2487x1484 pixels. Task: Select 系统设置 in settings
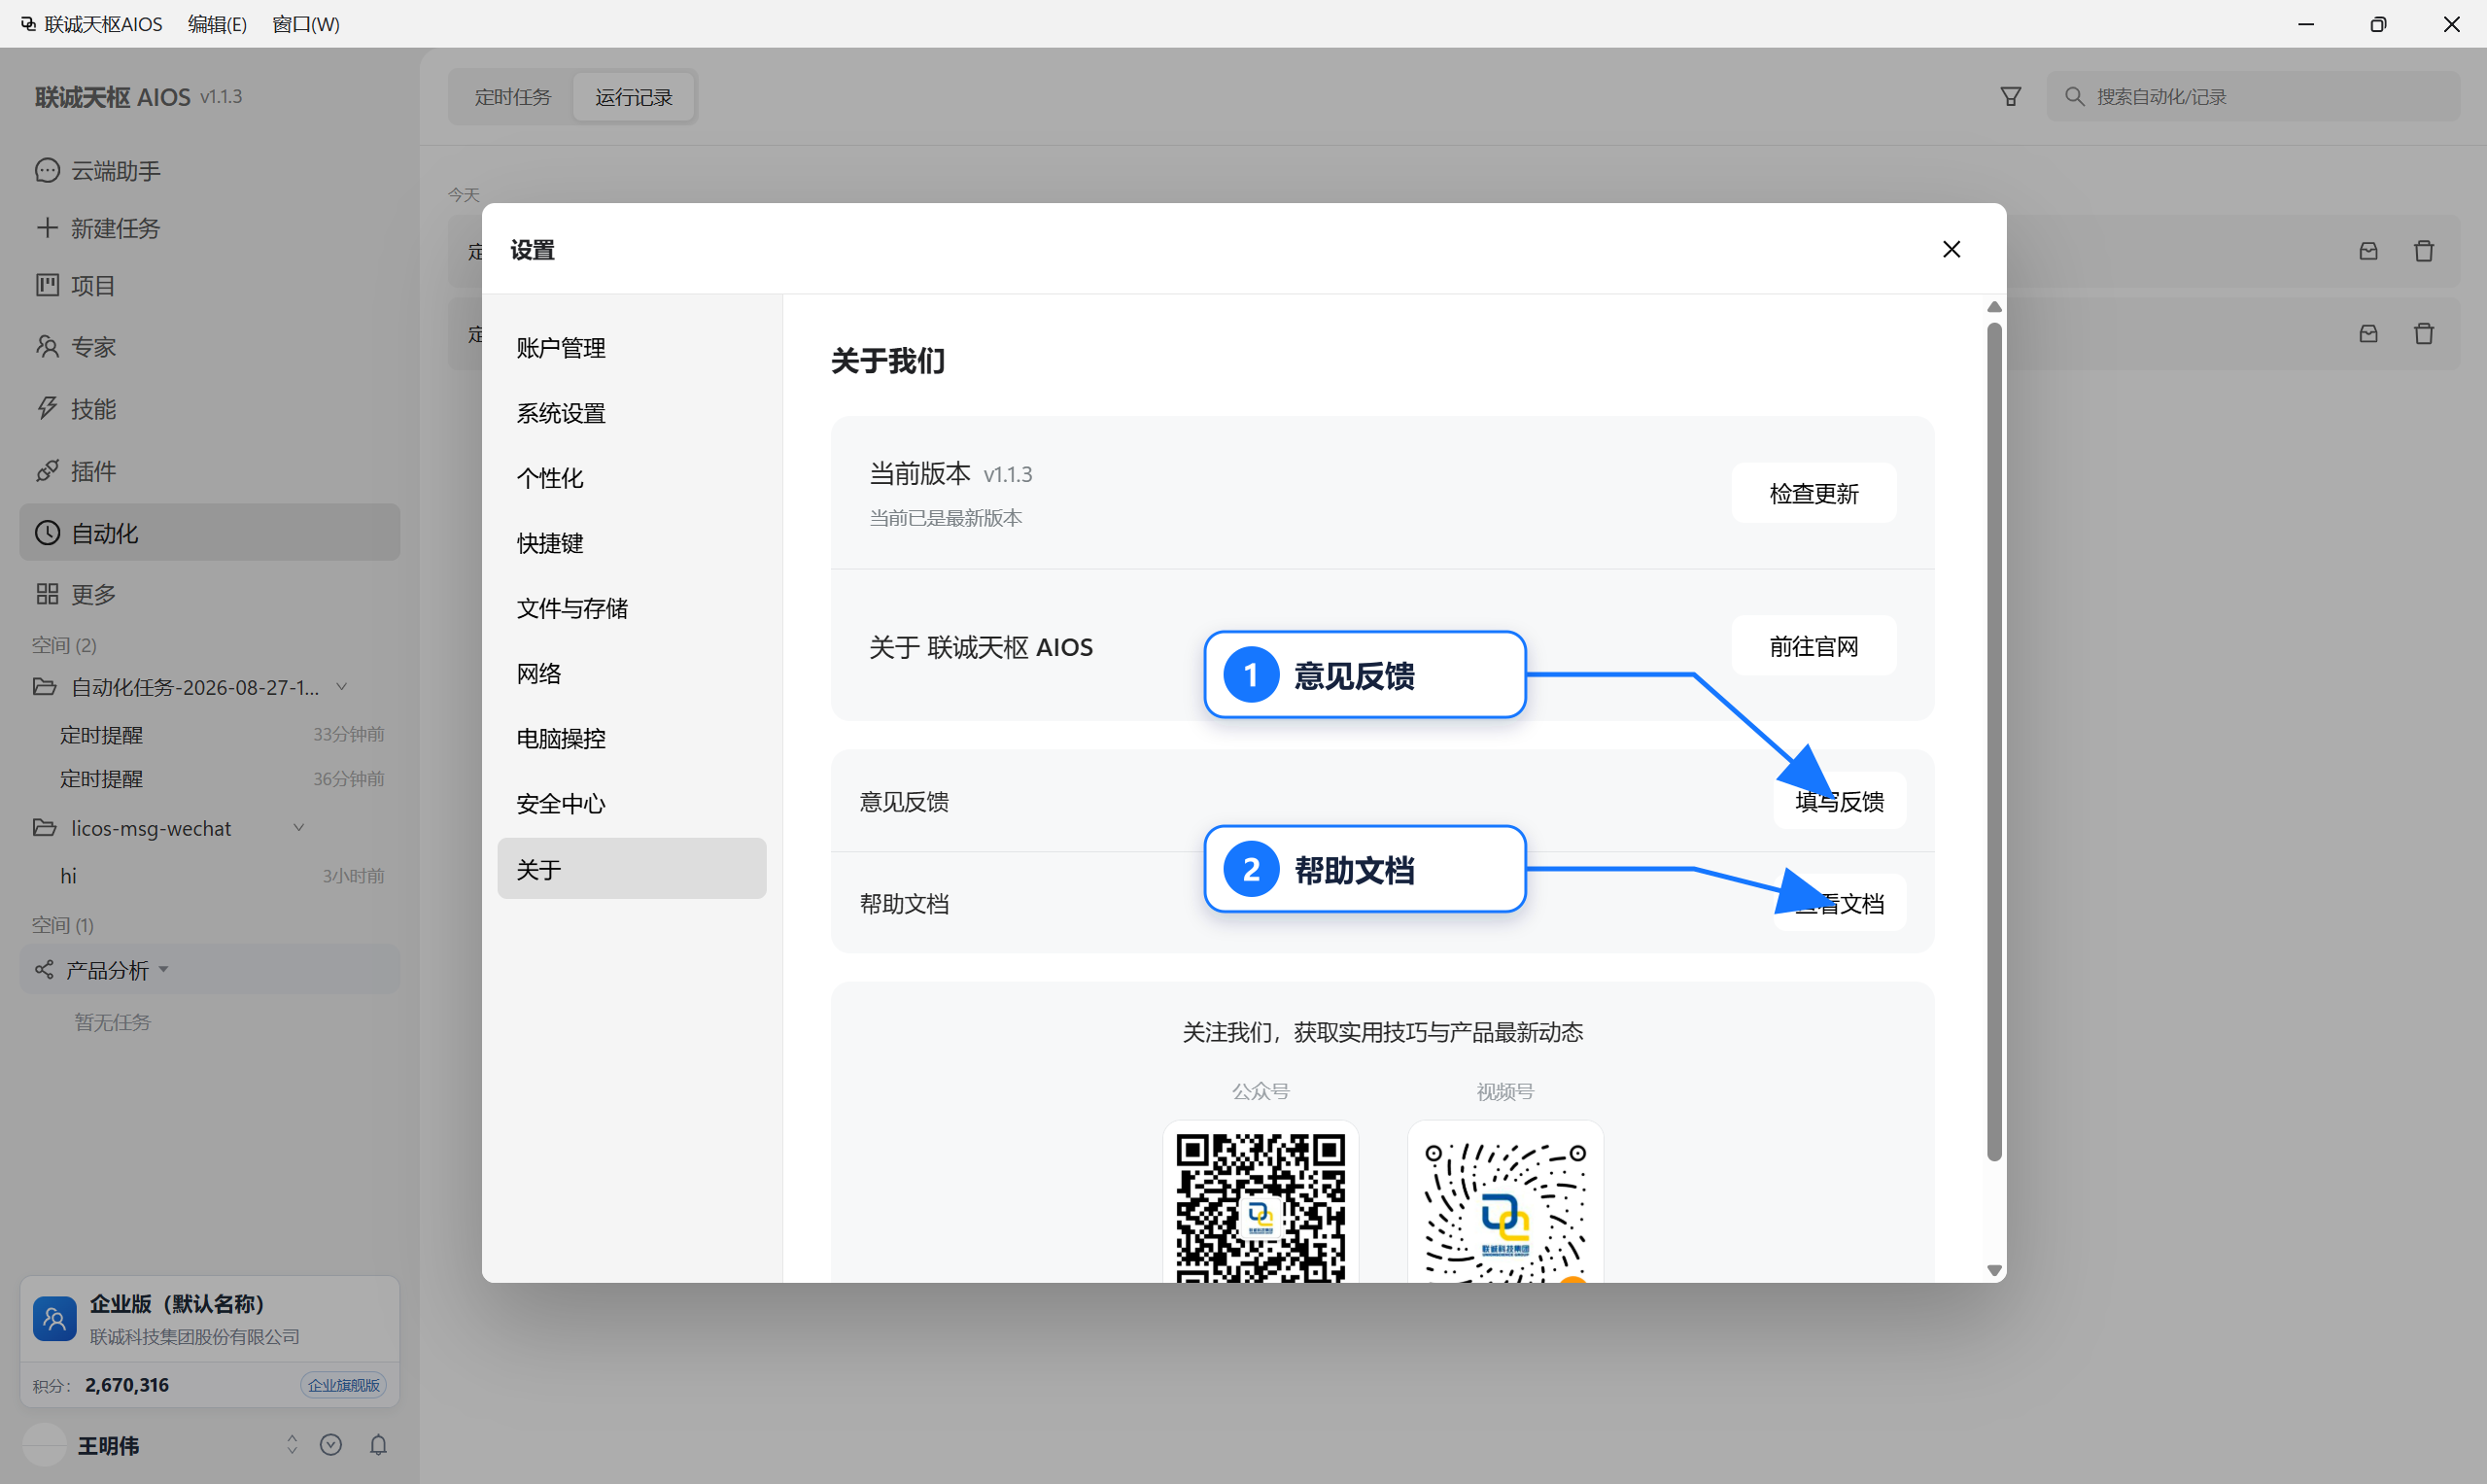coord(631,413)
